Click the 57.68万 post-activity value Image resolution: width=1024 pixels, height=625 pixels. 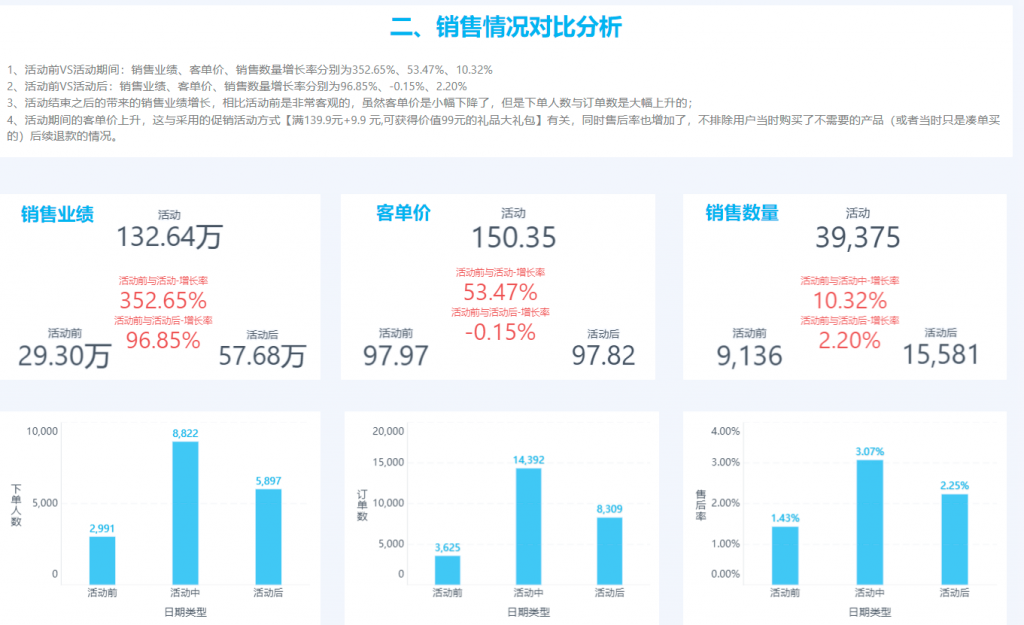click(262, 357)
